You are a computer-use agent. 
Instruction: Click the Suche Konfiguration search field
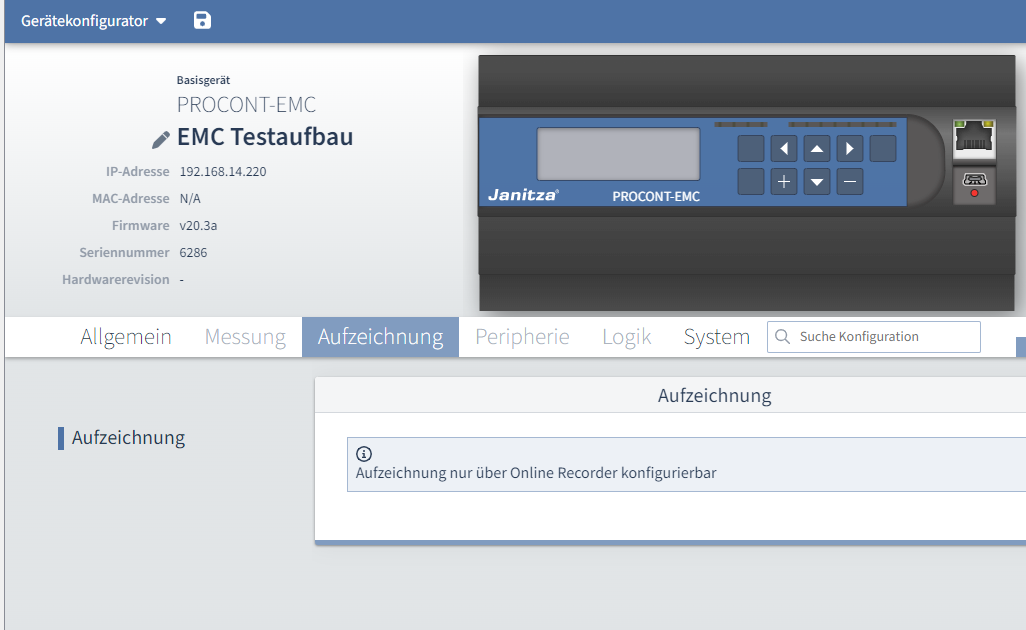point(874,337)
